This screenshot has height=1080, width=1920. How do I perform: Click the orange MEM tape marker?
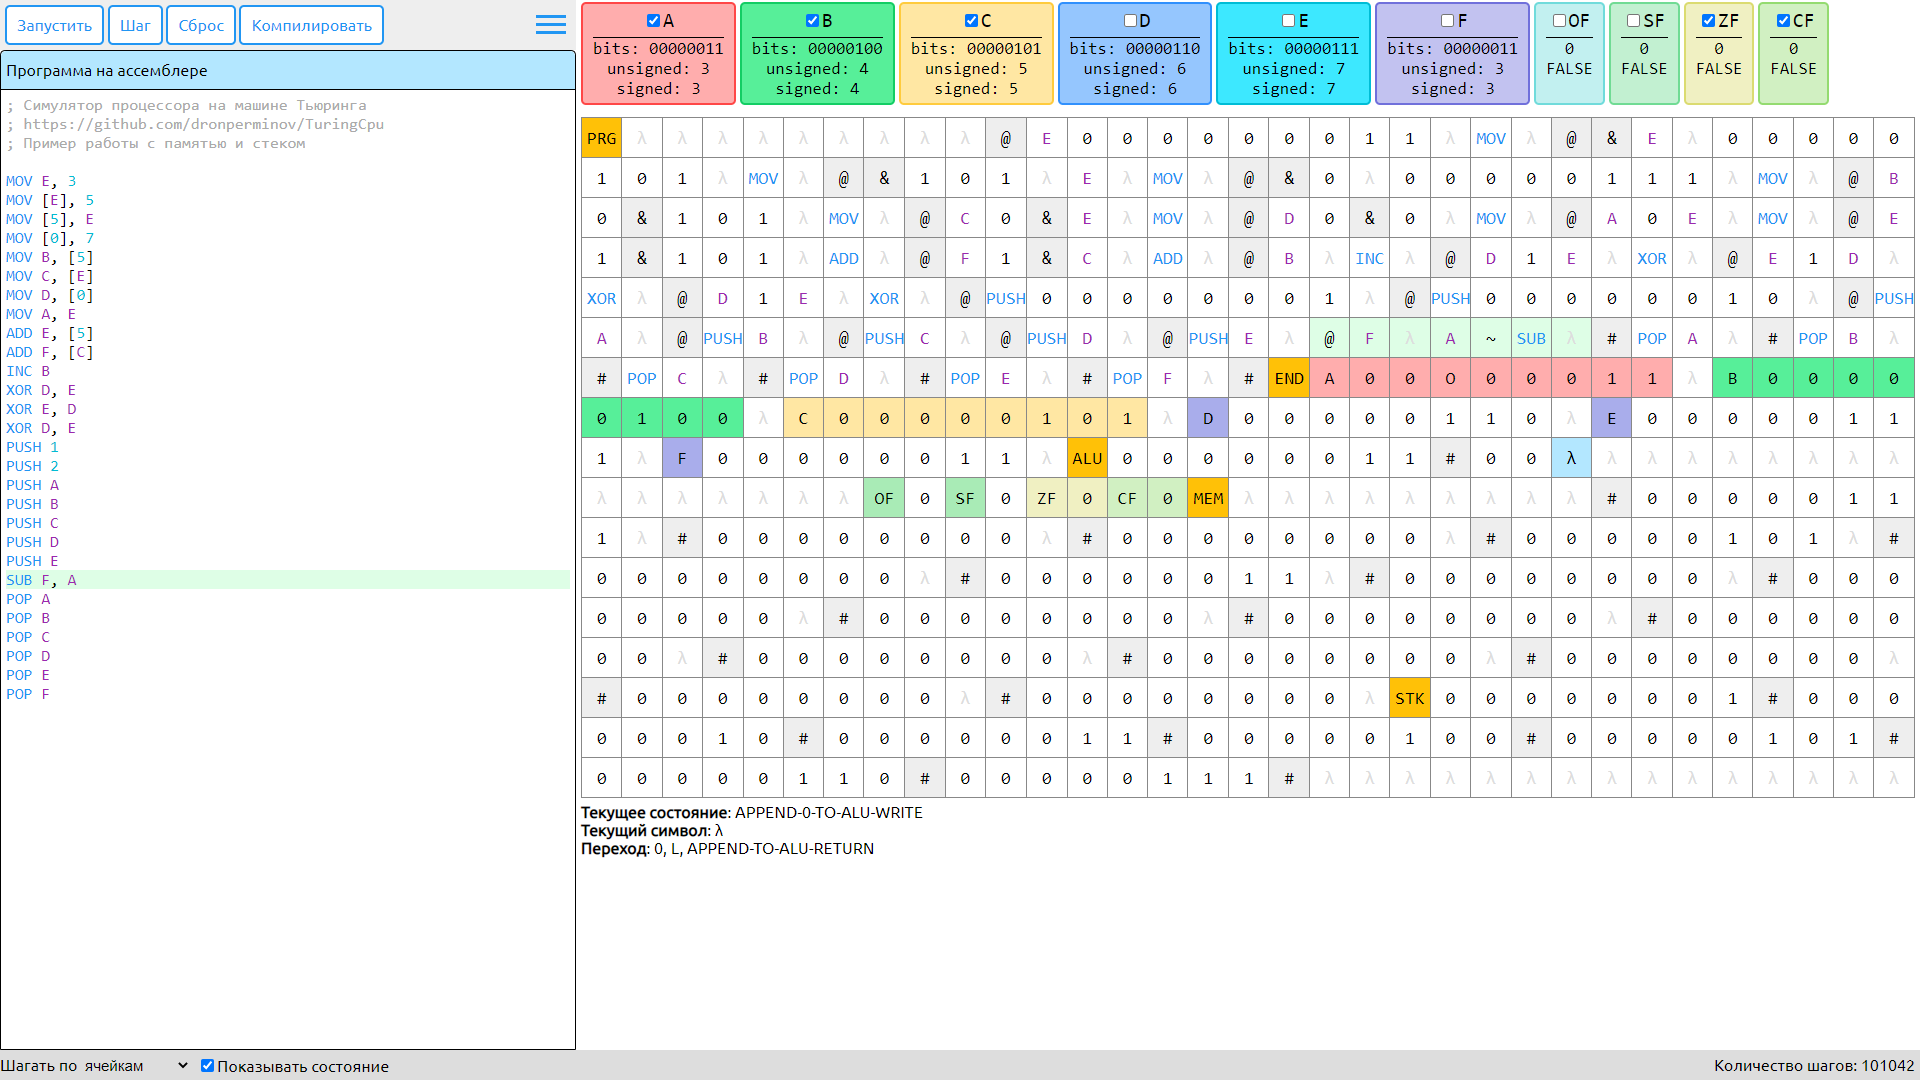1207,499
